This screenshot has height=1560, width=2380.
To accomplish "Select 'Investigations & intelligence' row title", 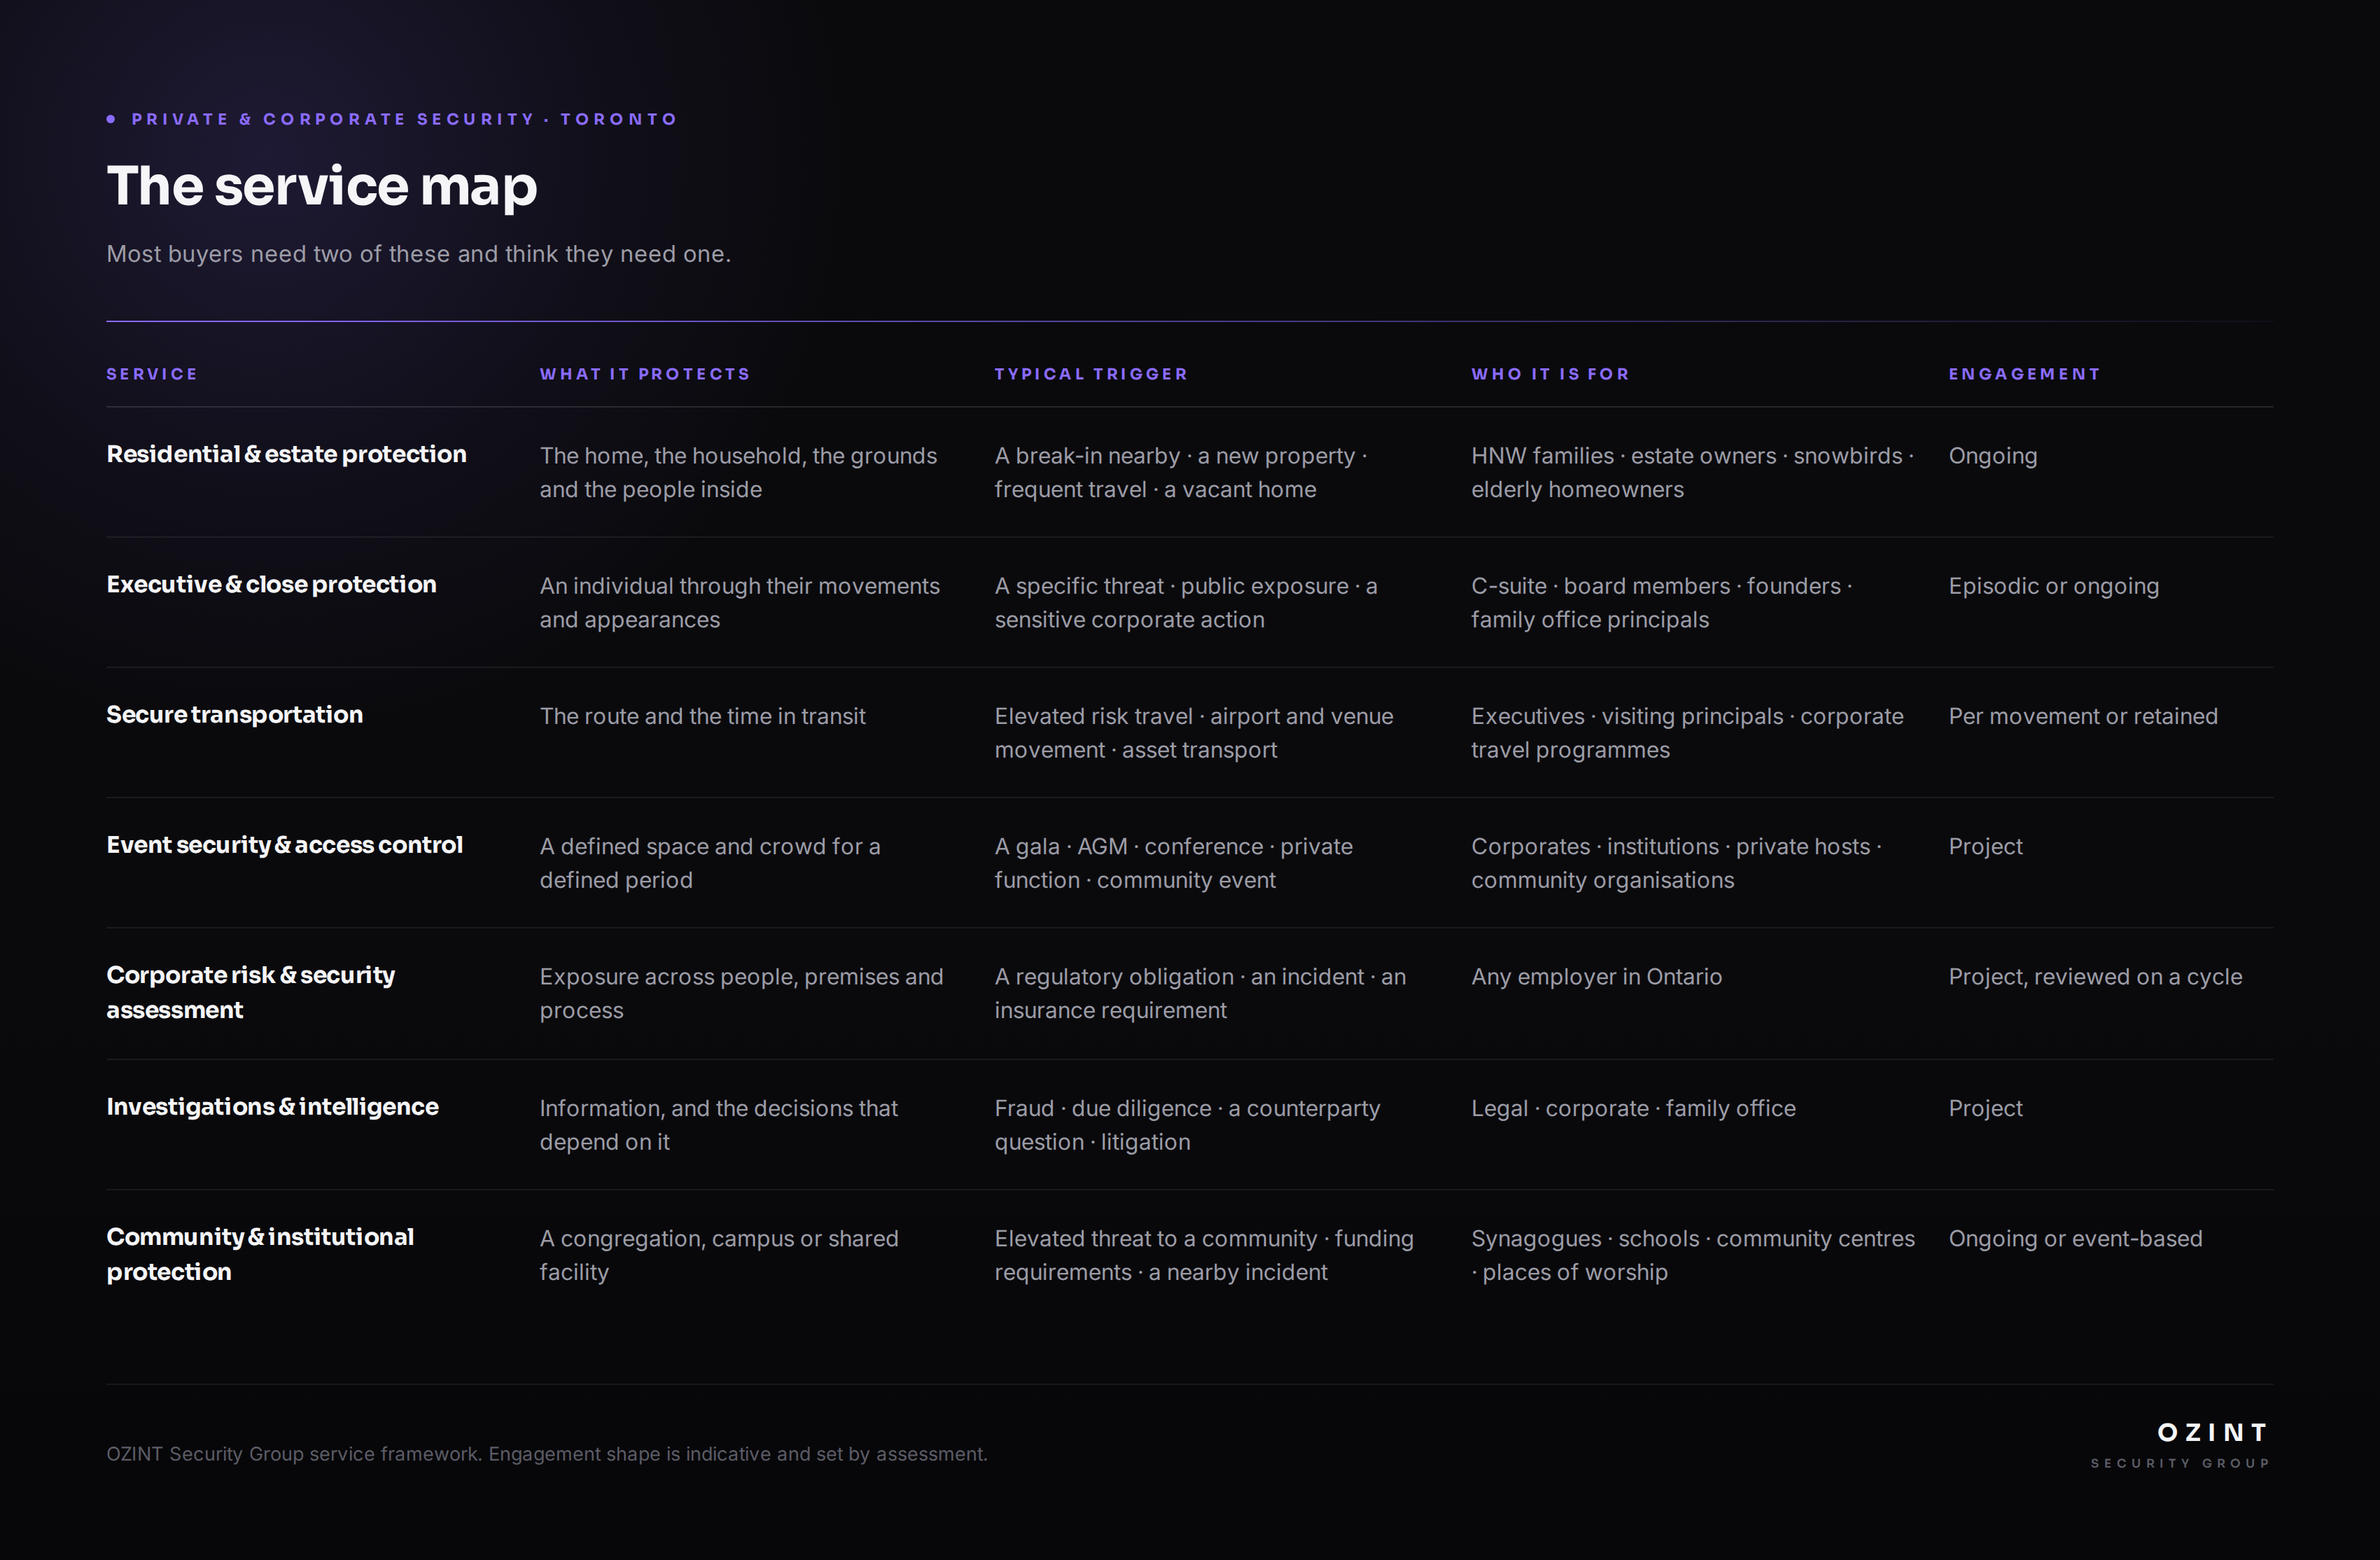I will point(272,1107).
